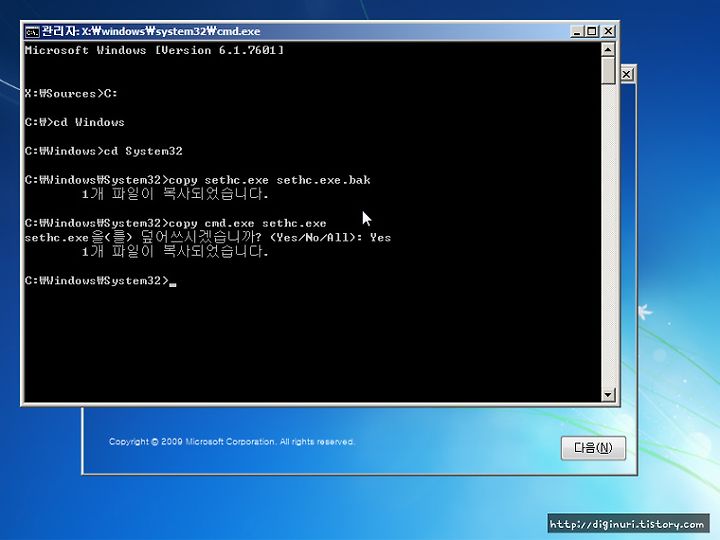The height and width of the screenshot is (540, 720).
Task: Click the 'cd Windows' command line
Action: coord(75,122)
